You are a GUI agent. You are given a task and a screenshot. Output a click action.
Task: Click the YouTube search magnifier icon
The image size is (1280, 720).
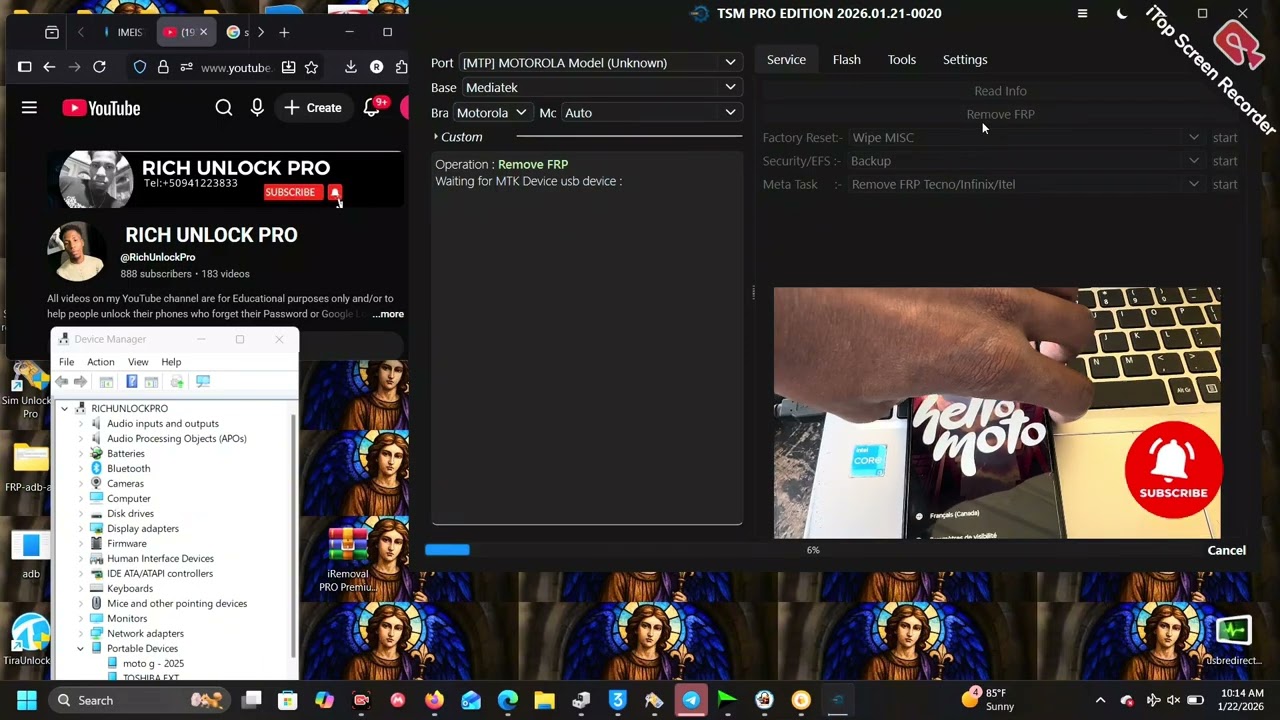pos(224,108)
